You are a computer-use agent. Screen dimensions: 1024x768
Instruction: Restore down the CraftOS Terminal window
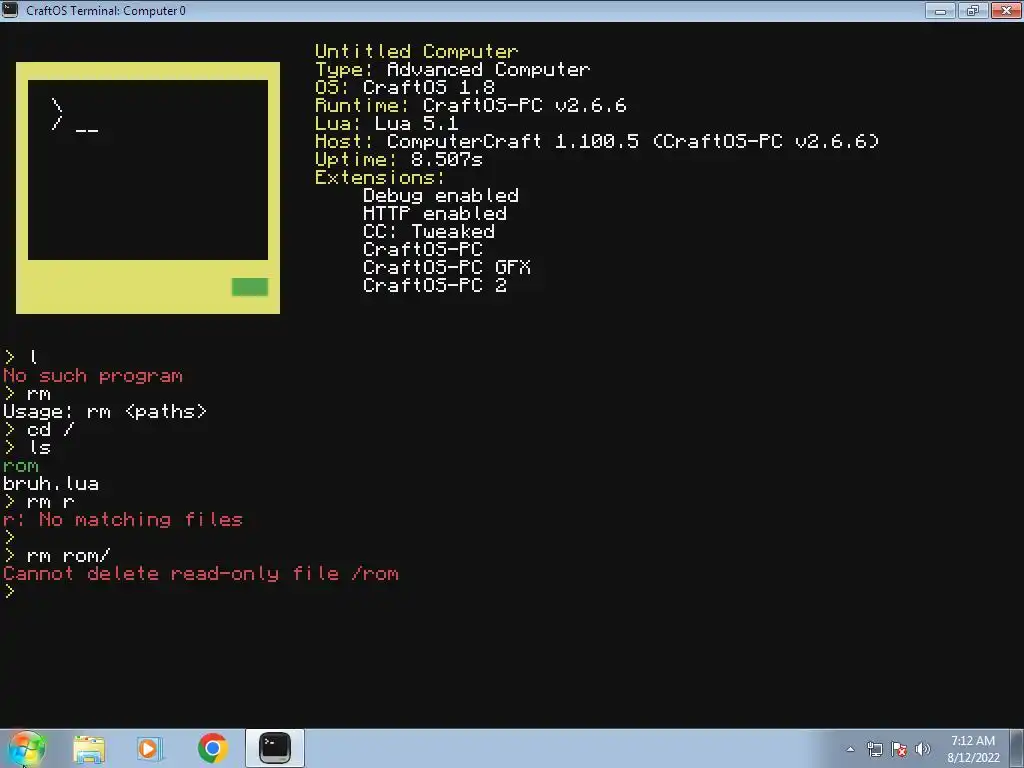click(973, 10)
